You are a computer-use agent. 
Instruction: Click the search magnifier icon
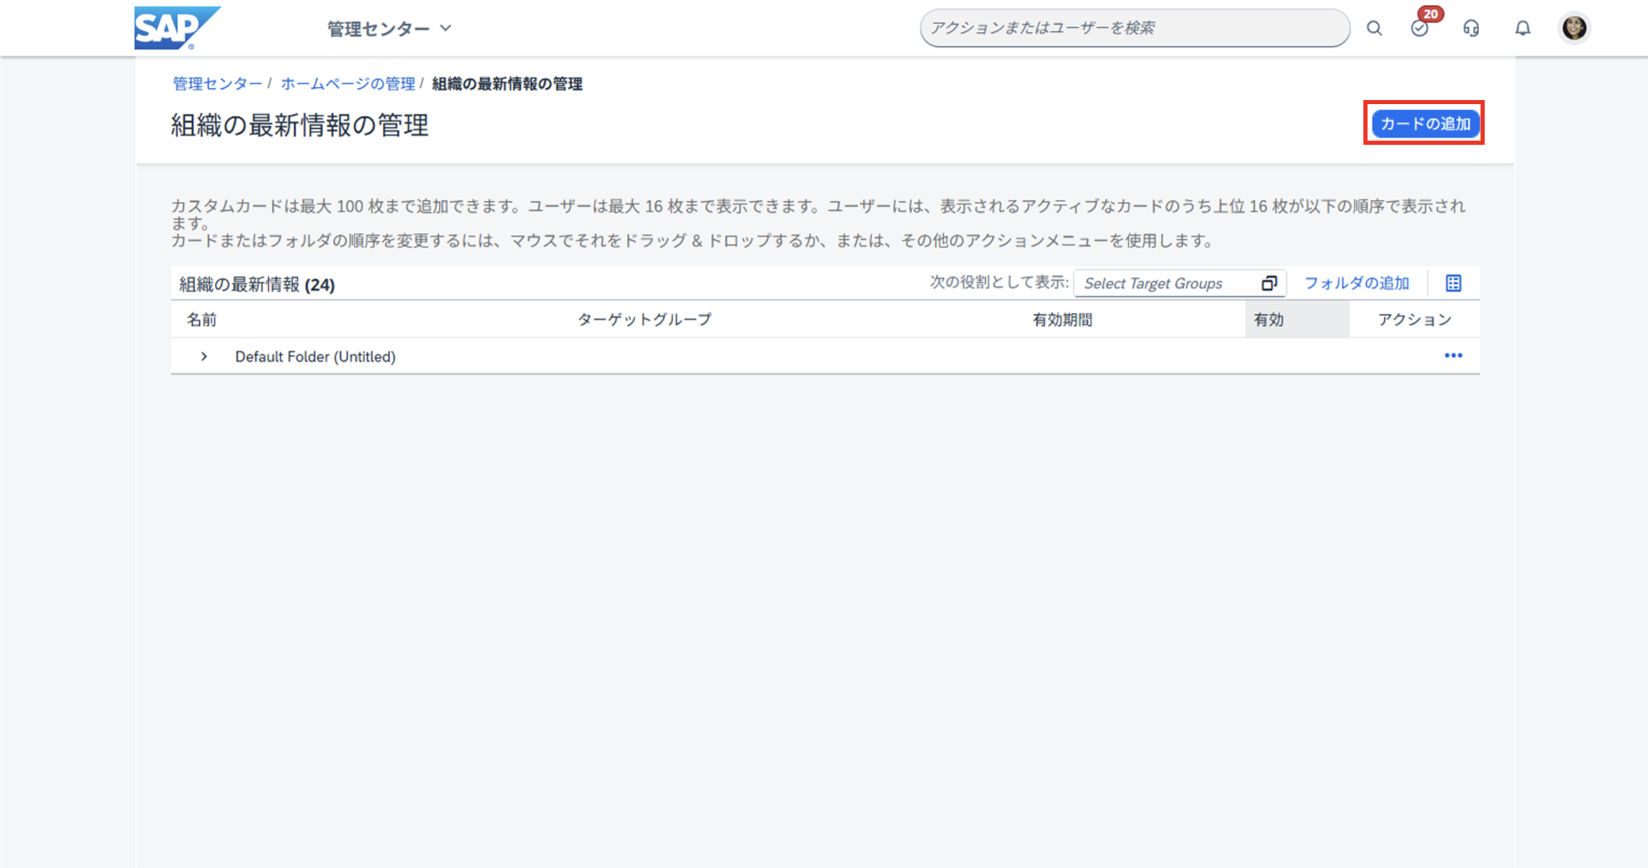[1374, 28]
